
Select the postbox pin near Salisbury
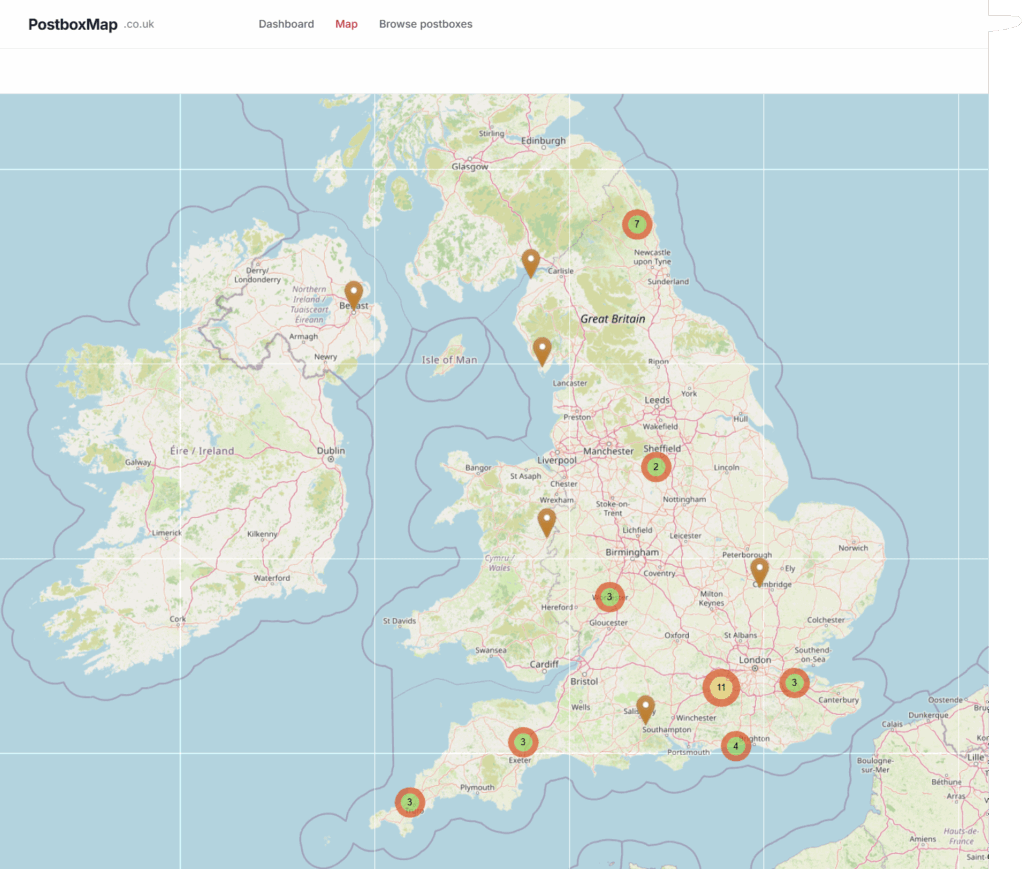pos(645,709)
